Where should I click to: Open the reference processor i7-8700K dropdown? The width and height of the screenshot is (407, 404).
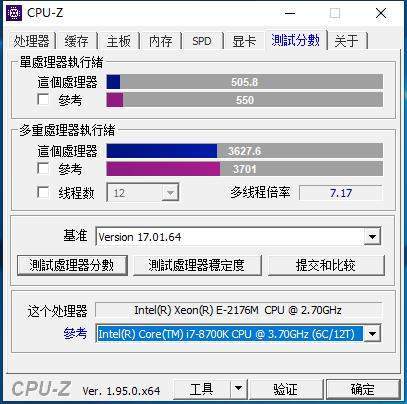coord(372,333)
